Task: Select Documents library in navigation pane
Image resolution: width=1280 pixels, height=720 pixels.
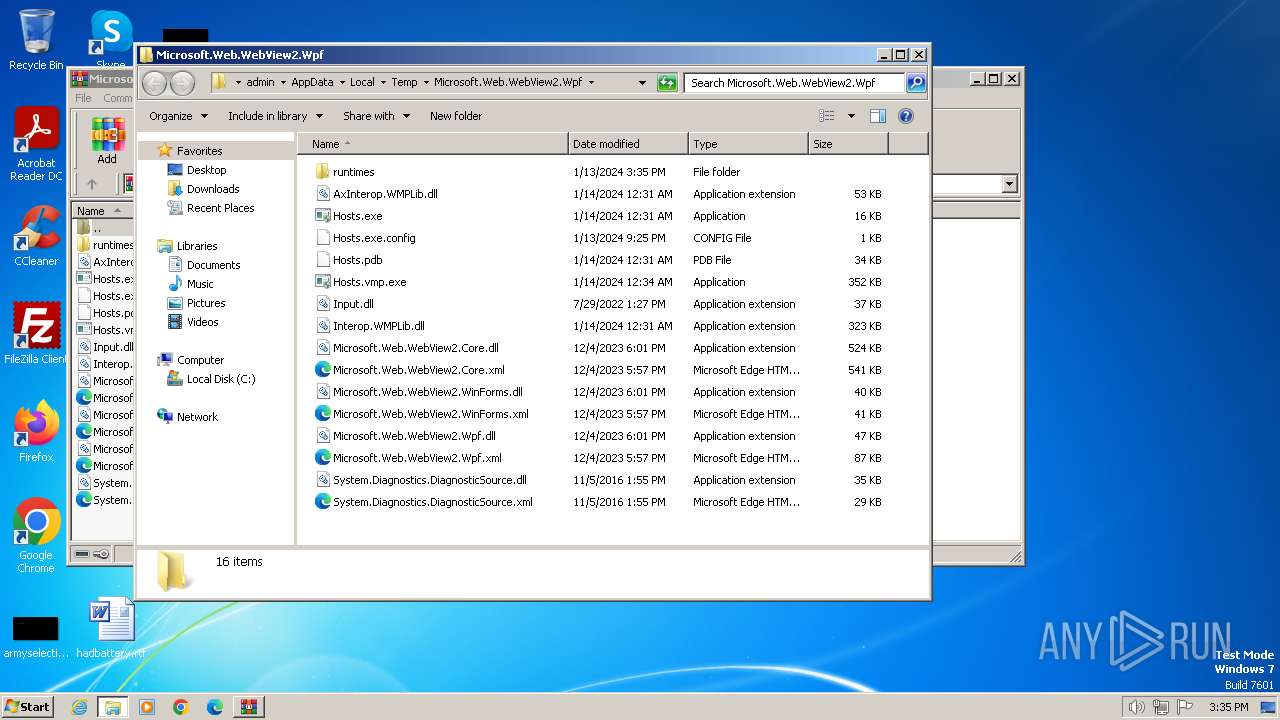Action: [x=213, y=265]
